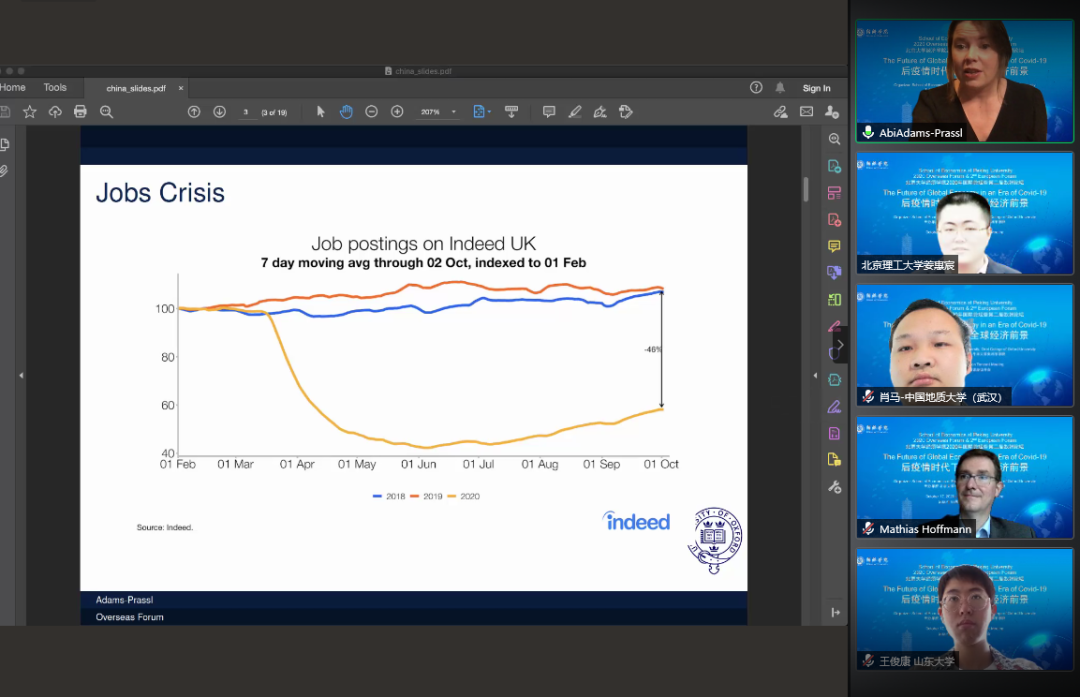The height and width of the screenshot is (697, 1080).
Task: Open the notifications bell
Action: 780,88
